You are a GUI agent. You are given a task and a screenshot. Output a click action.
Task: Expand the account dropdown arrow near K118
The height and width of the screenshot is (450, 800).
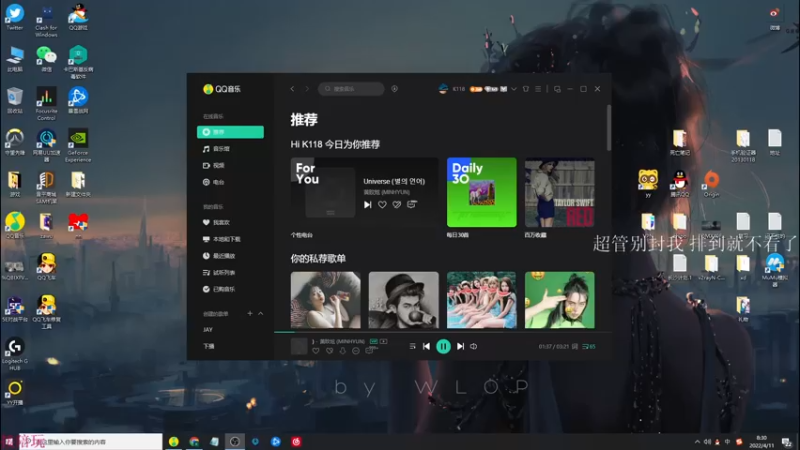(x=514, y=89)
